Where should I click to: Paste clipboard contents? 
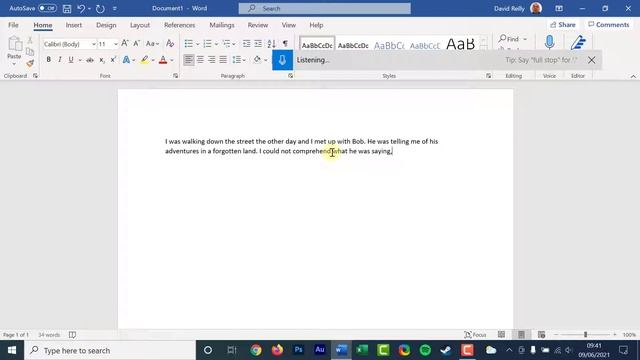[14, 49]
